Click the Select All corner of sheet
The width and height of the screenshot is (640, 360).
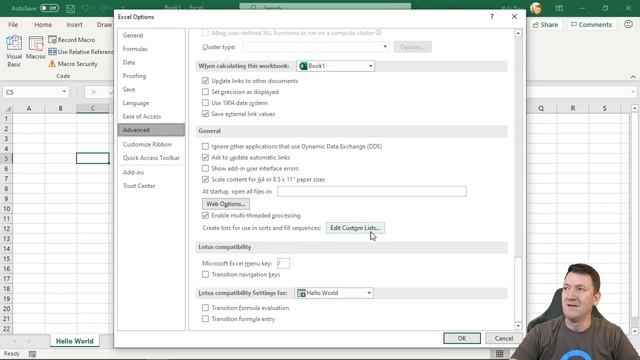point(7,109)
